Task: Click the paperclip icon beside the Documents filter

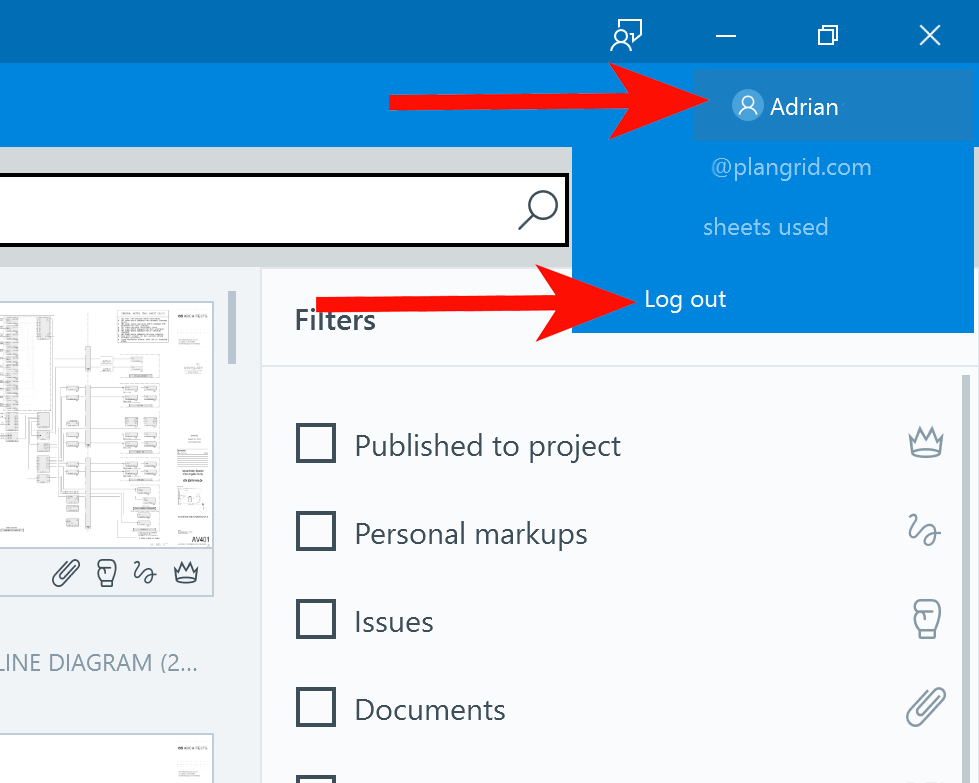Action: [x=925, y=707]
